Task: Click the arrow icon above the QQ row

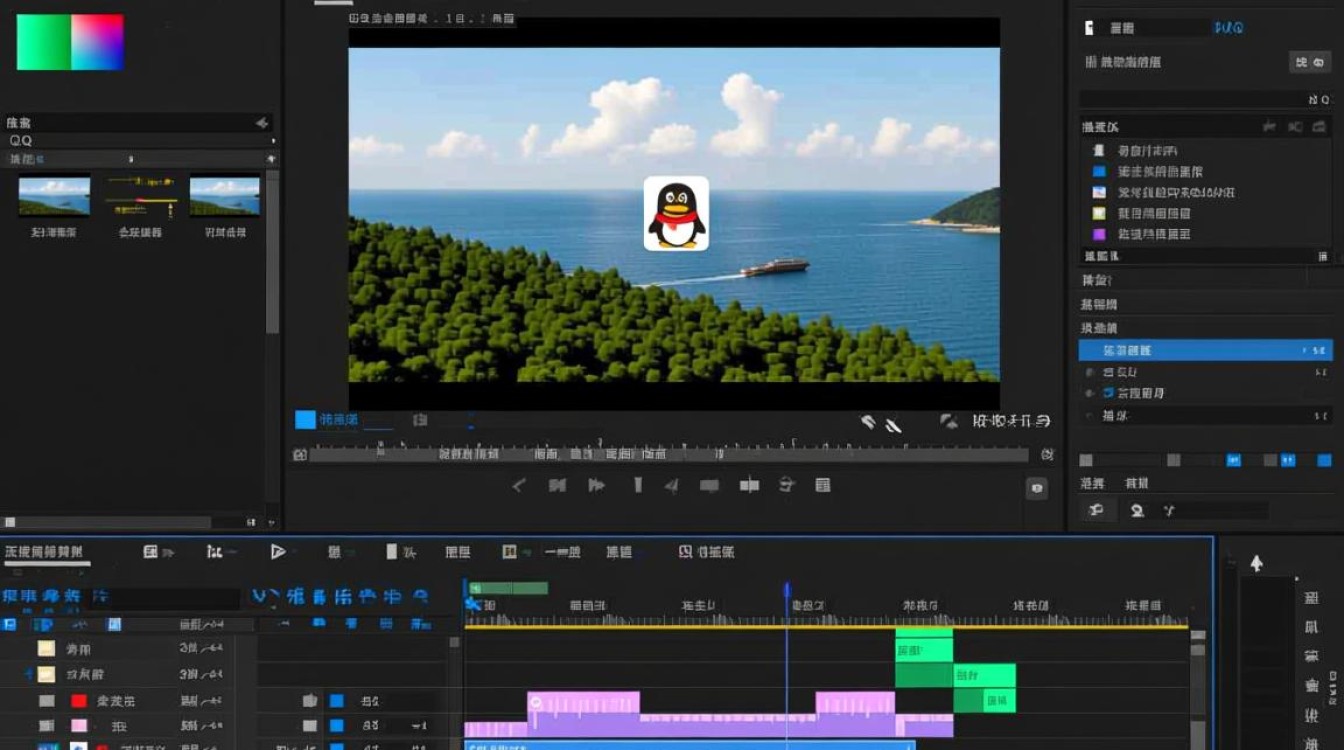Action: (x=262, y=123)
